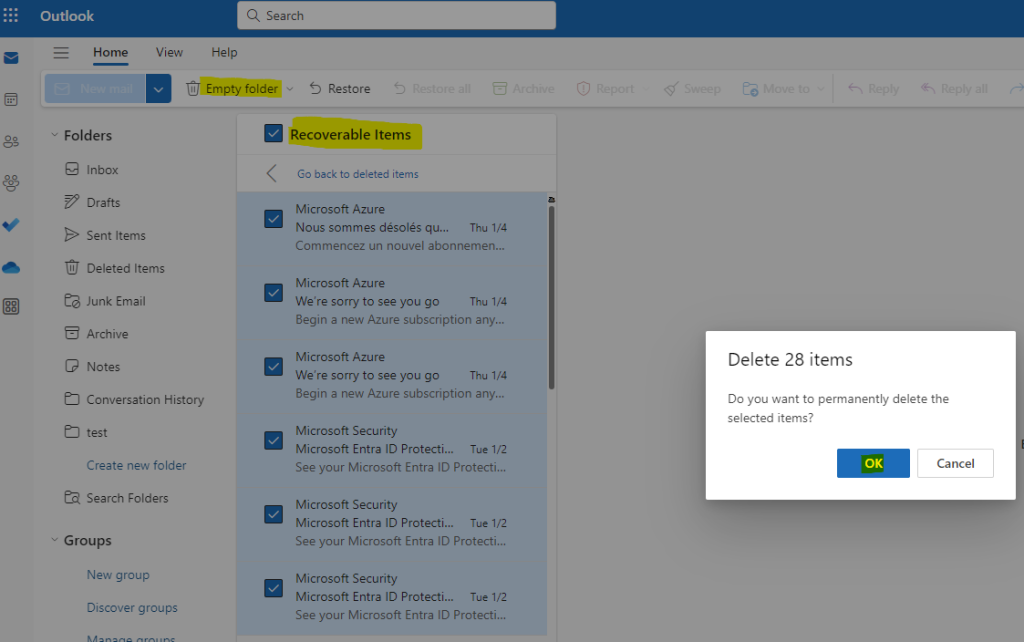1024x642 pixels.
Task: Switch to the Home tab
Action: coord(110,52)
